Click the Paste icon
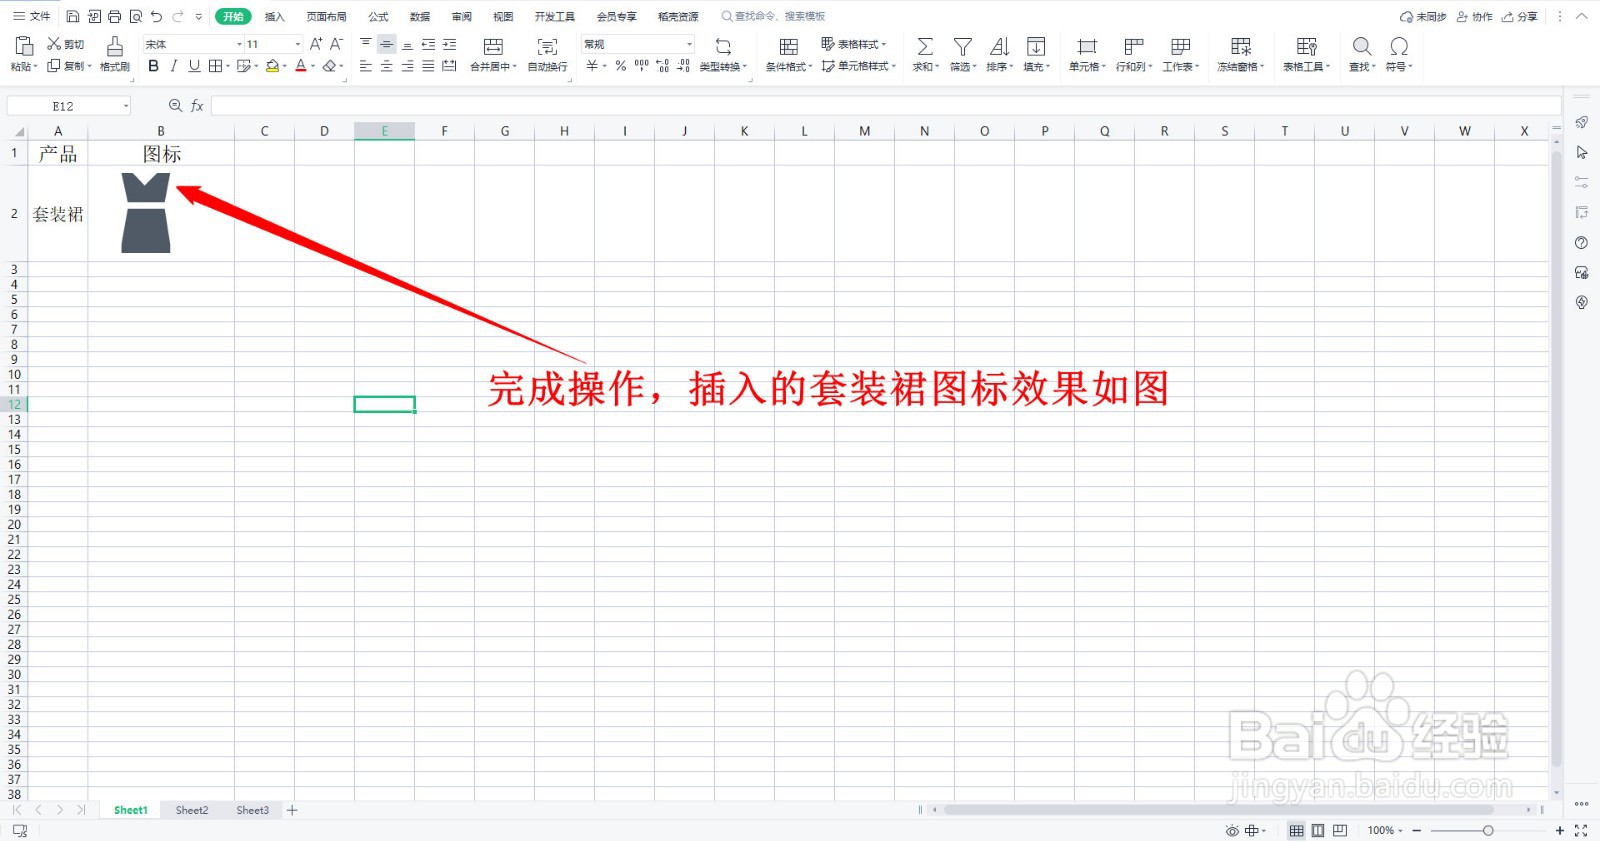Viewport: 1600px width, 841px height. (x=23, y=46)
